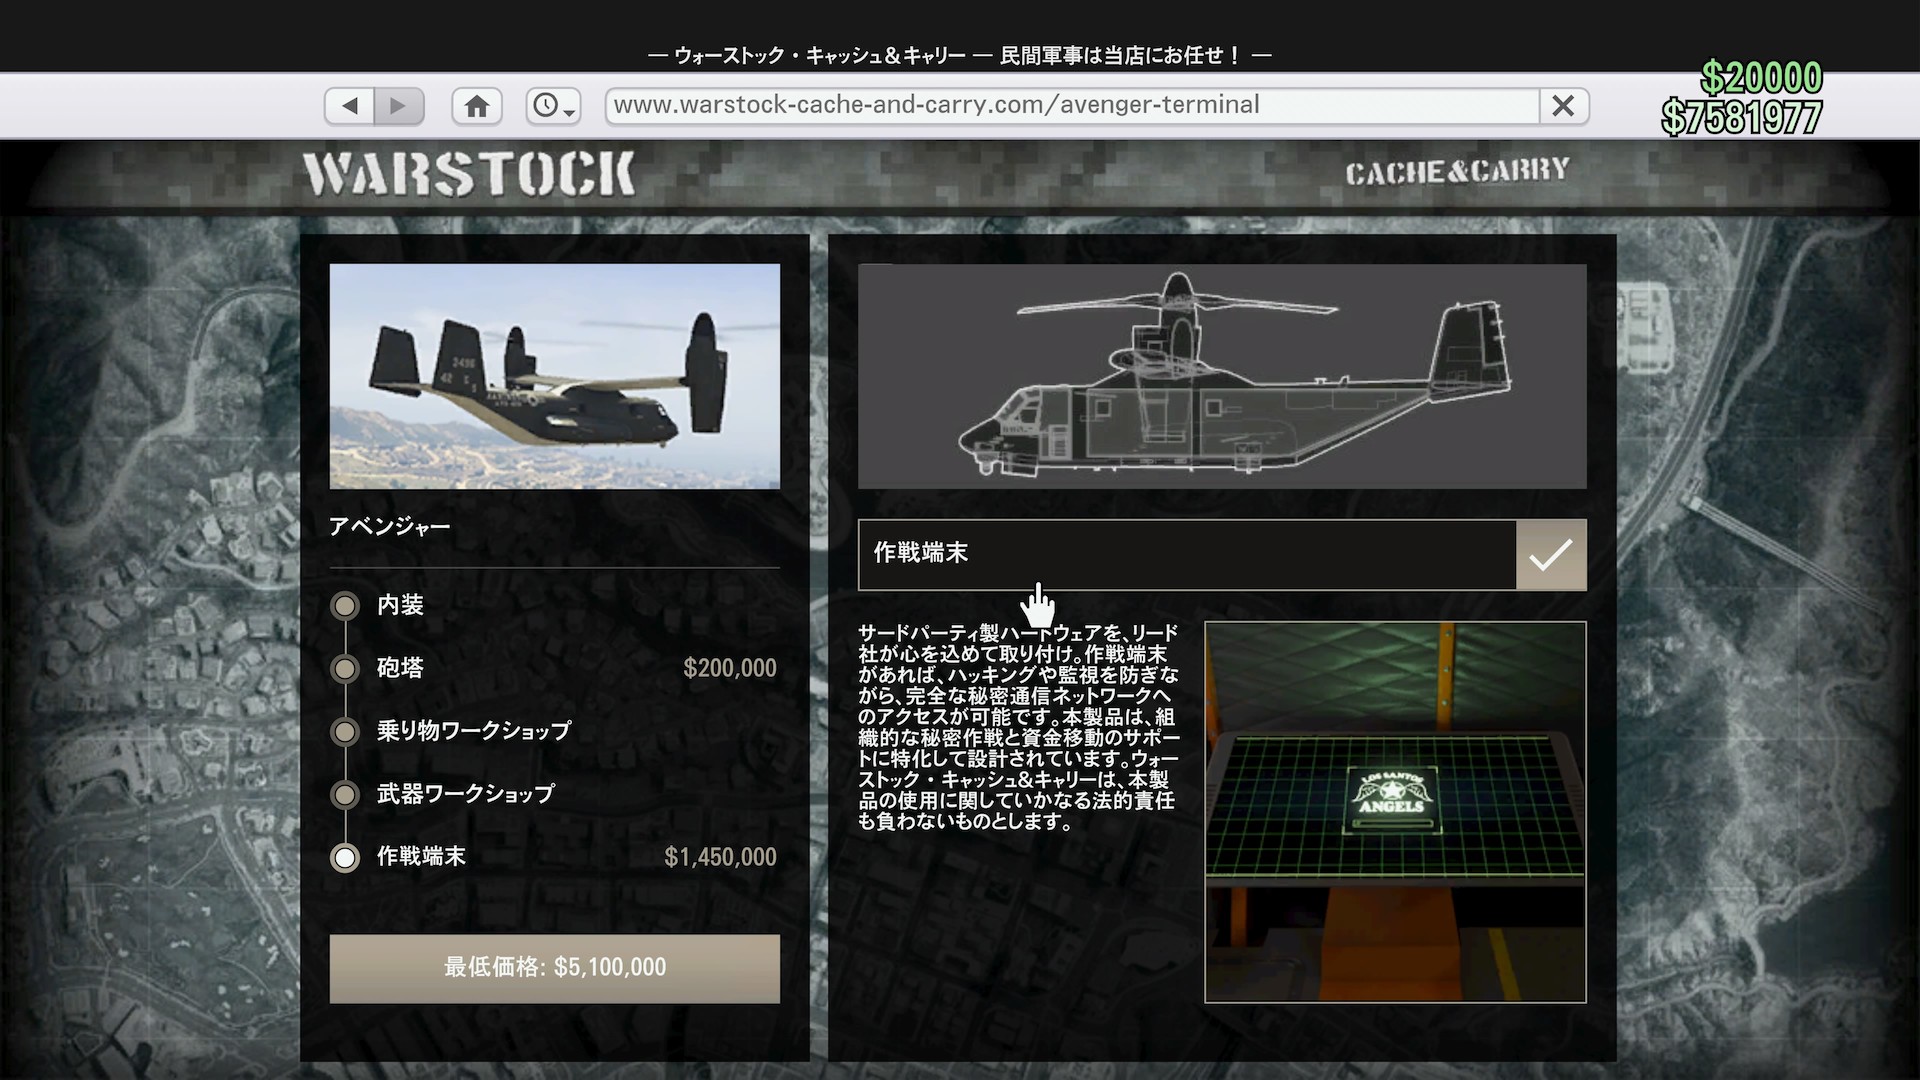Click the Warstock logo header

[469, 174]
